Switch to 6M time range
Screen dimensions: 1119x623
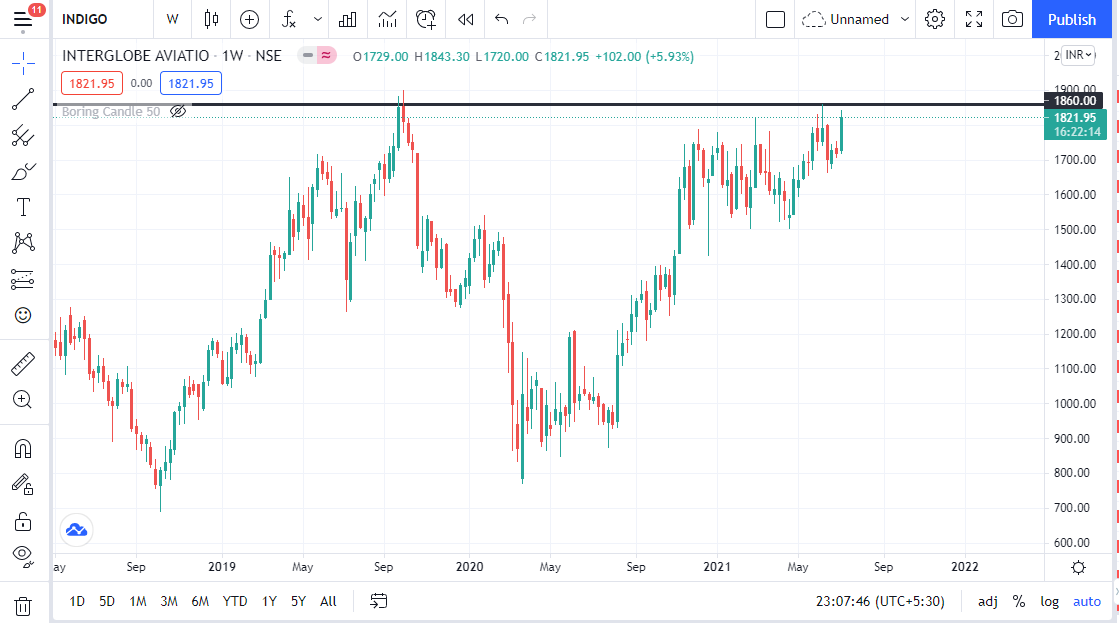point(200,601)
